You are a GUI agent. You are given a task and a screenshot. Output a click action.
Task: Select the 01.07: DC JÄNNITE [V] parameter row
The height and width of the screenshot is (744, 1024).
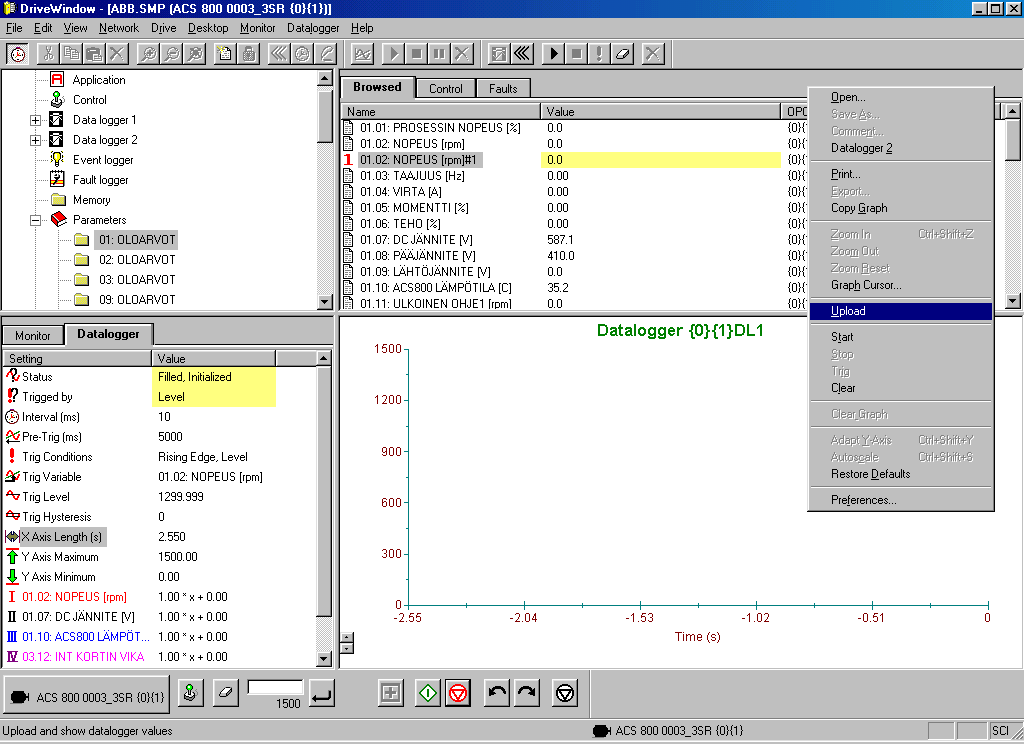[562, 240]
